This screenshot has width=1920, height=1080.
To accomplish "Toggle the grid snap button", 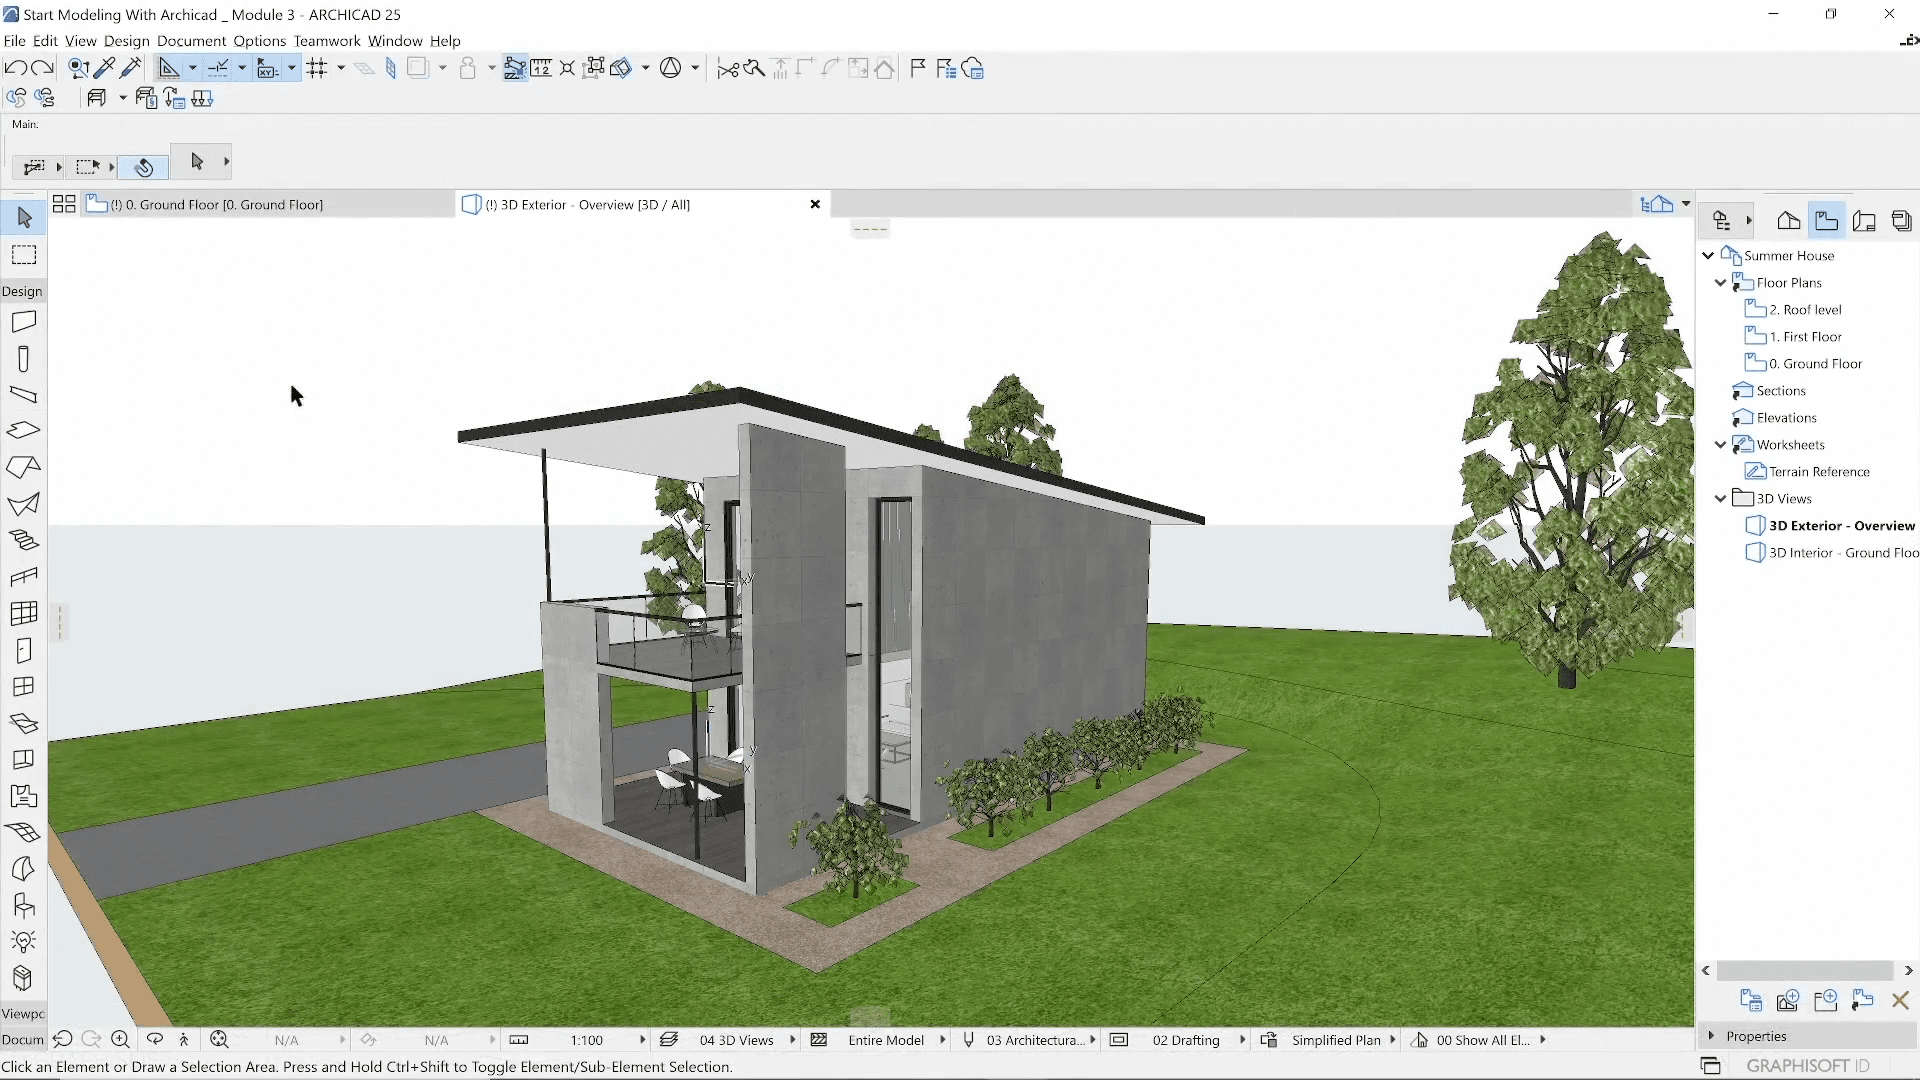I will pos(317,68).
